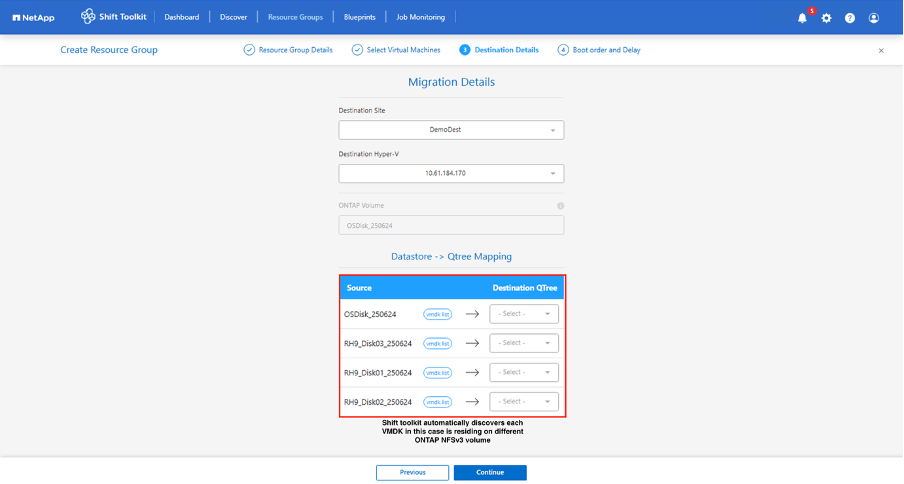
Task: Click the Continue button
Action: tap(490, 472)
